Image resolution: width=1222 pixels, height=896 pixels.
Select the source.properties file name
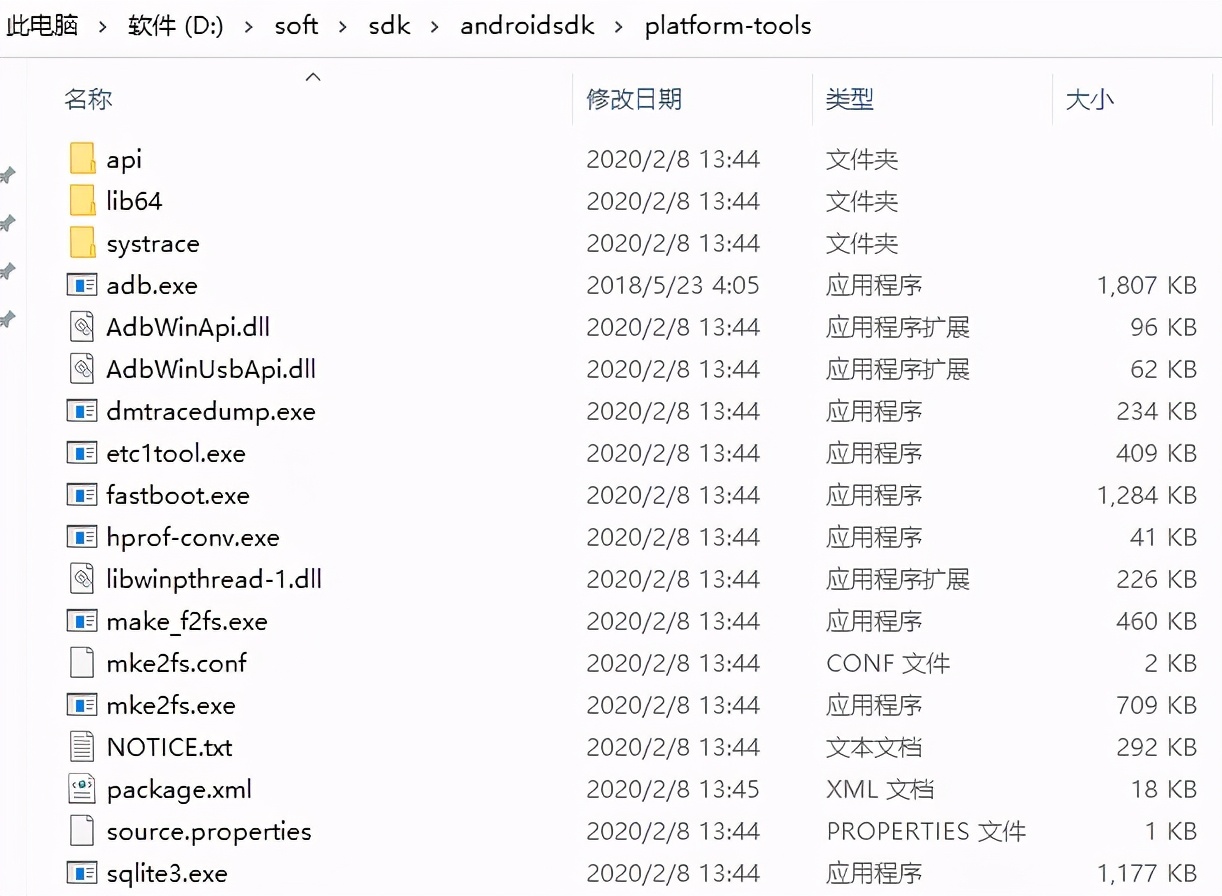point(209,831)
